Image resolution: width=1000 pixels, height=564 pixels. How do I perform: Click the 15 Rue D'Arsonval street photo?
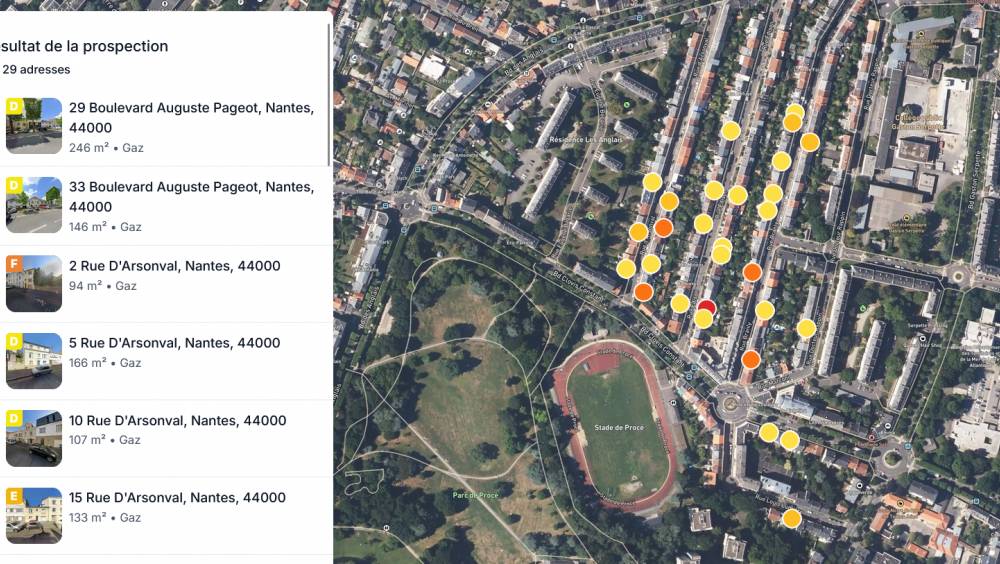[x=34, y=516]
